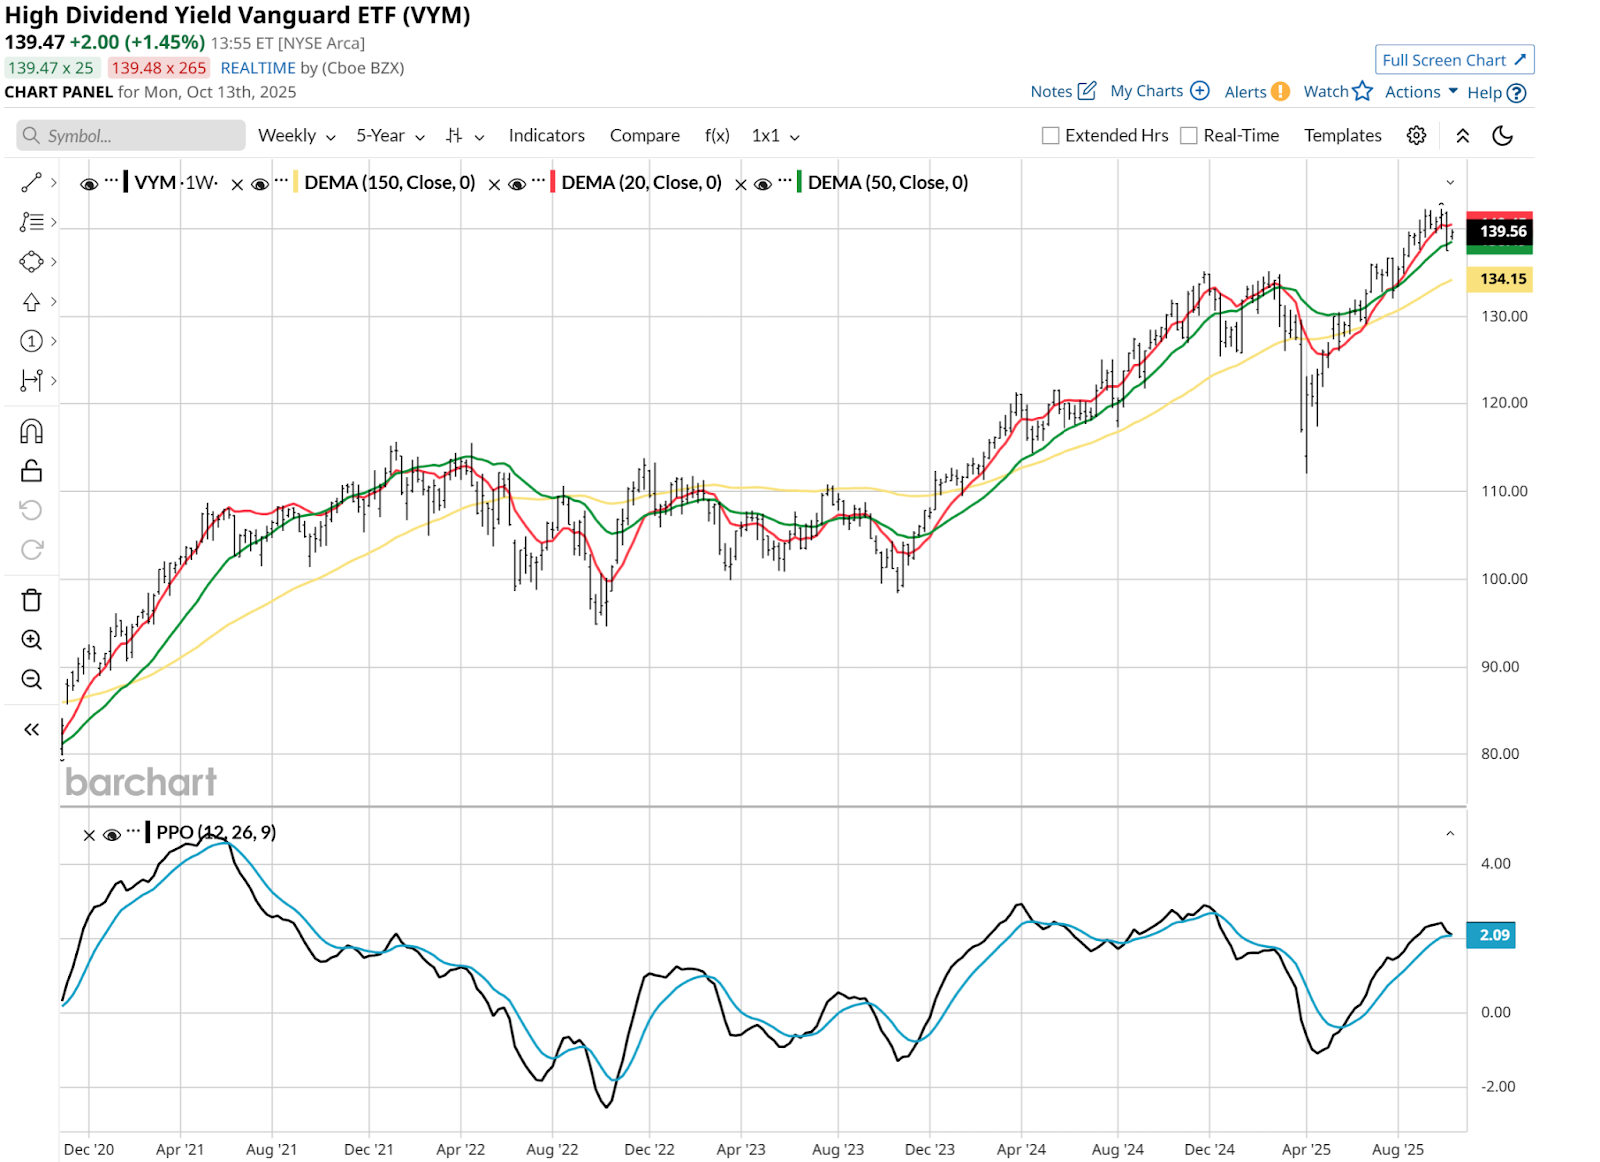This screenshot has height=1162, width=1600.
Task: Click the green DEMA 50 color marker
Action: click(x=799, y=182)
